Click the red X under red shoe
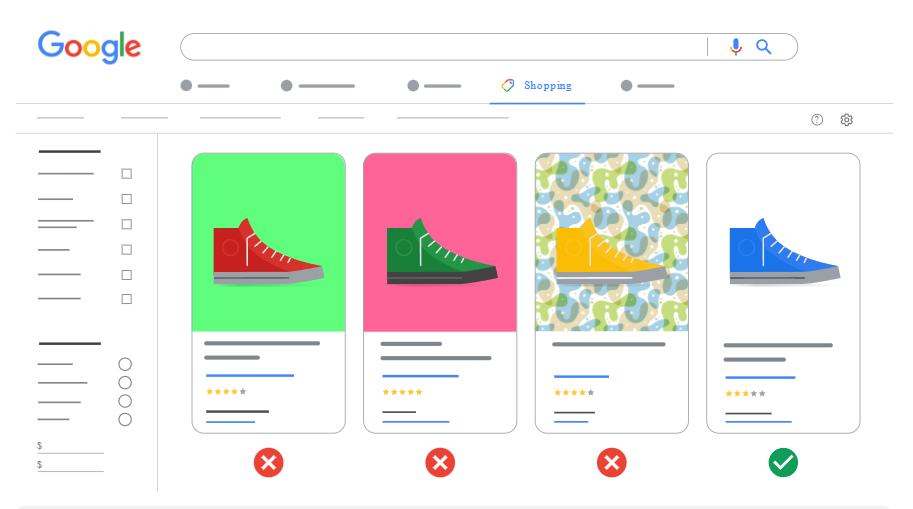Image resolution: width=913 pixels, height=509 pixels. pos(268,462)
